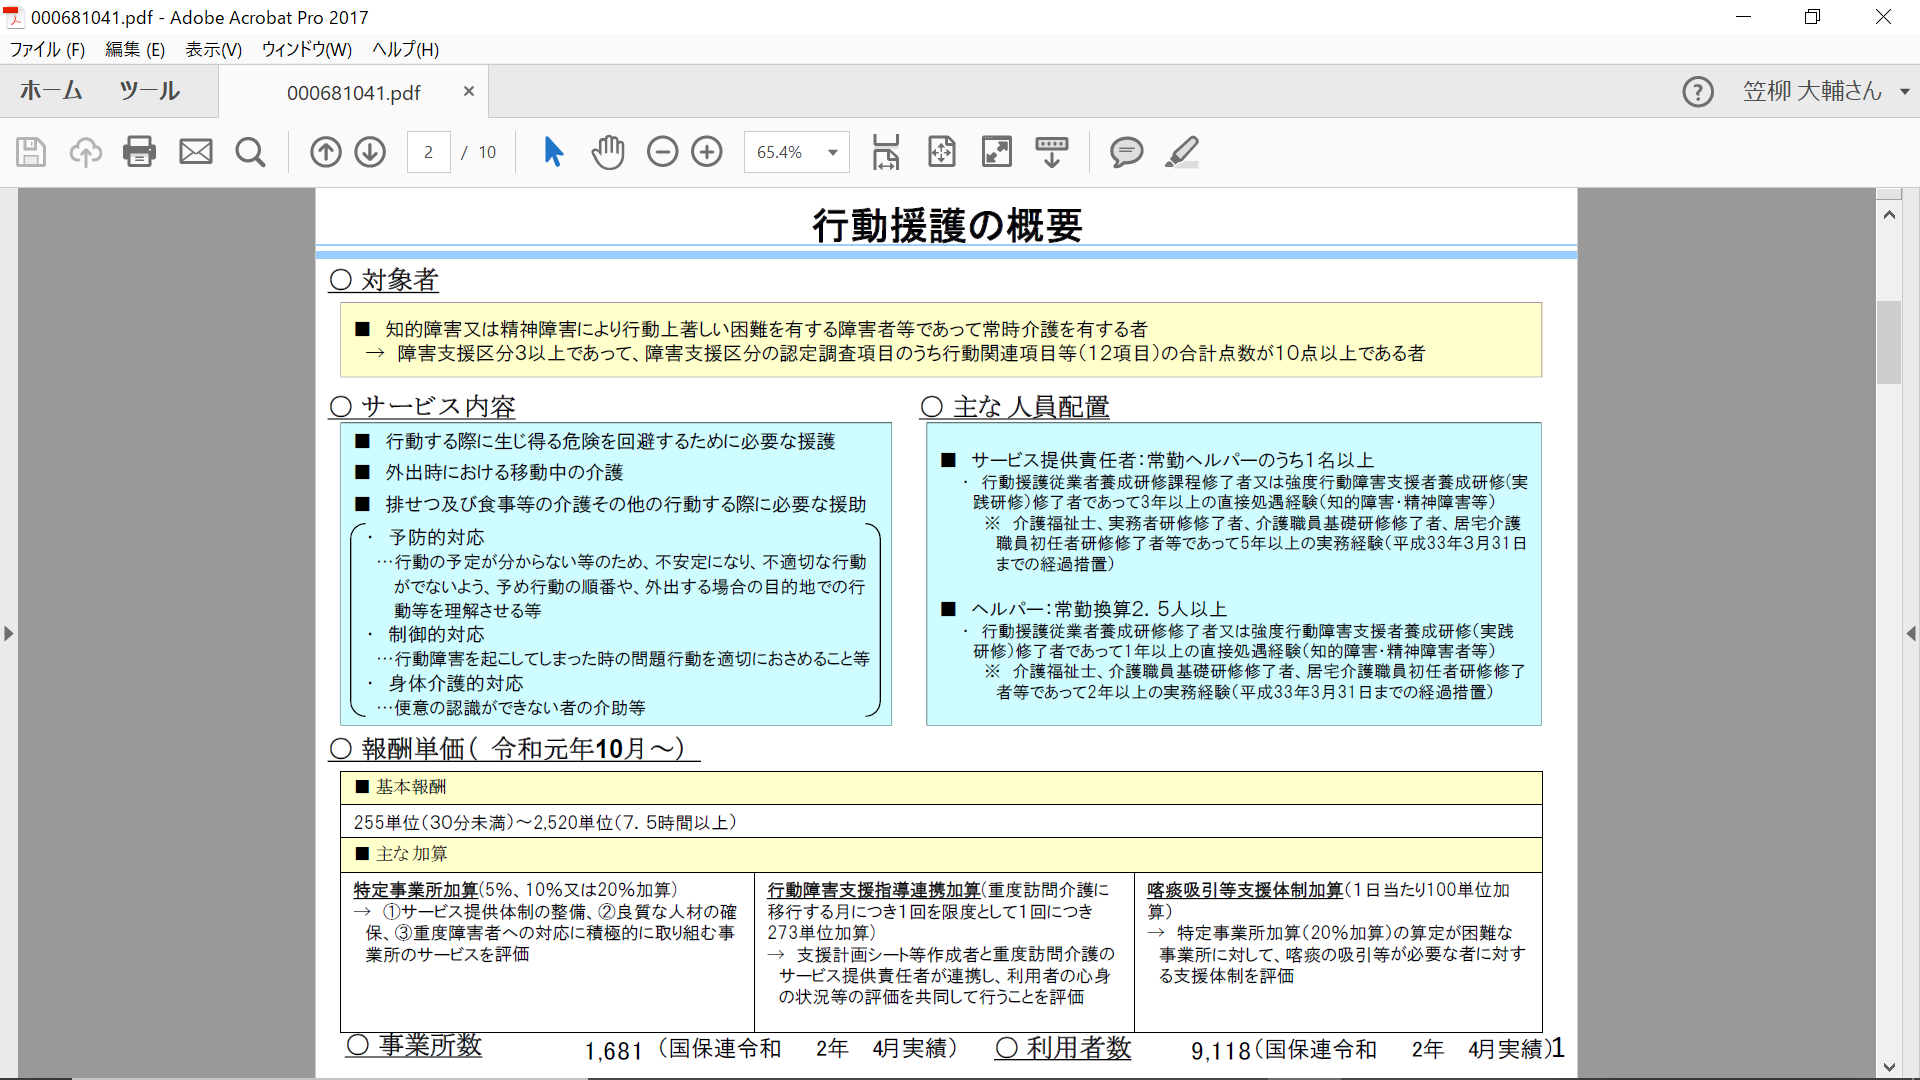Click the 行動障害支援指導連携加算 underlined text

[x=874, y=890]
